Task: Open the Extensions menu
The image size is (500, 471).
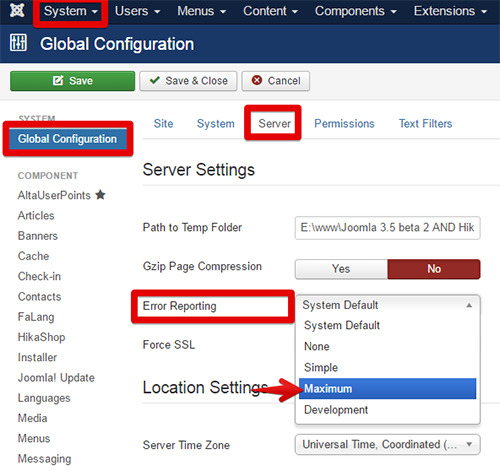Action: (450, 11)
